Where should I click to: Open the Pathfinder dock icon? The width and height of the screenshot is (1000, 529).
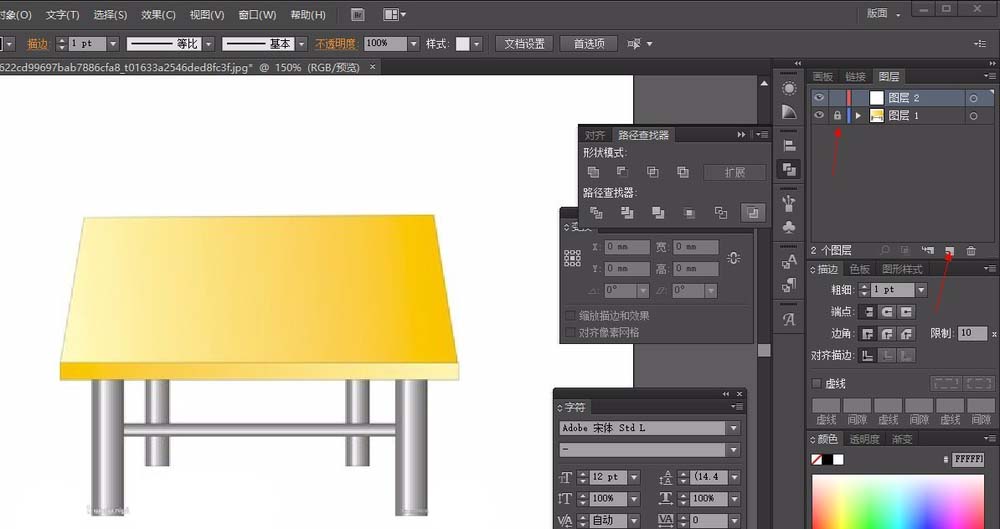790,169
